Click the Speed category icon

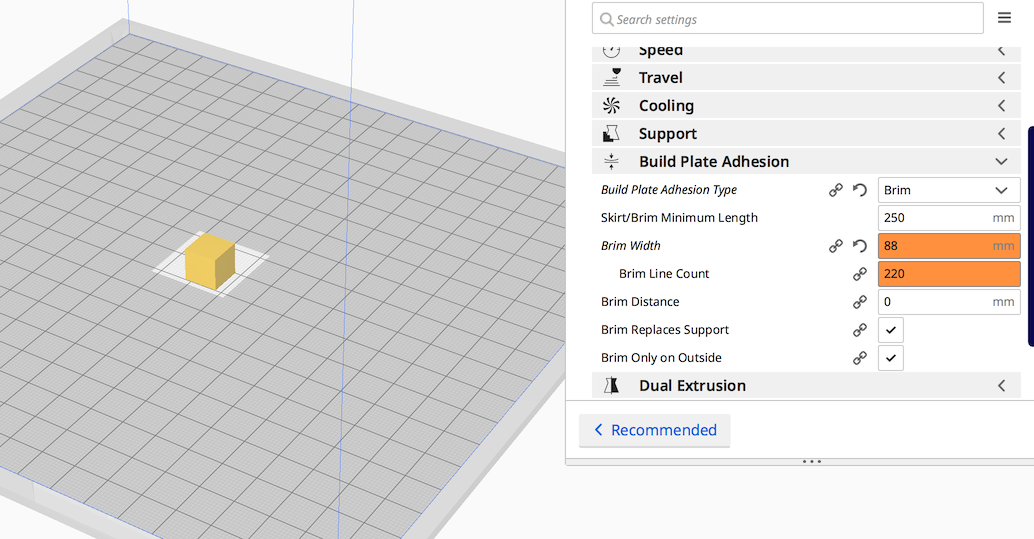(611, 50)
